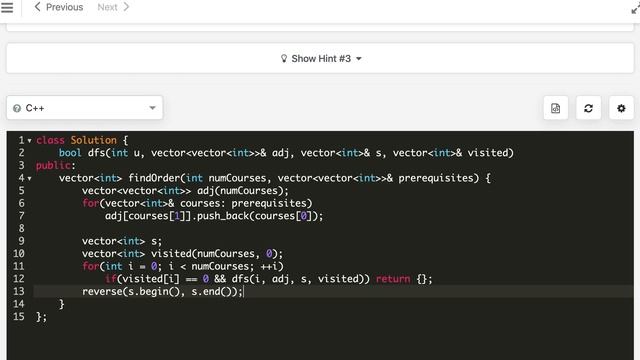
Task: Open the C++ language dropdown
Action: 84,108
